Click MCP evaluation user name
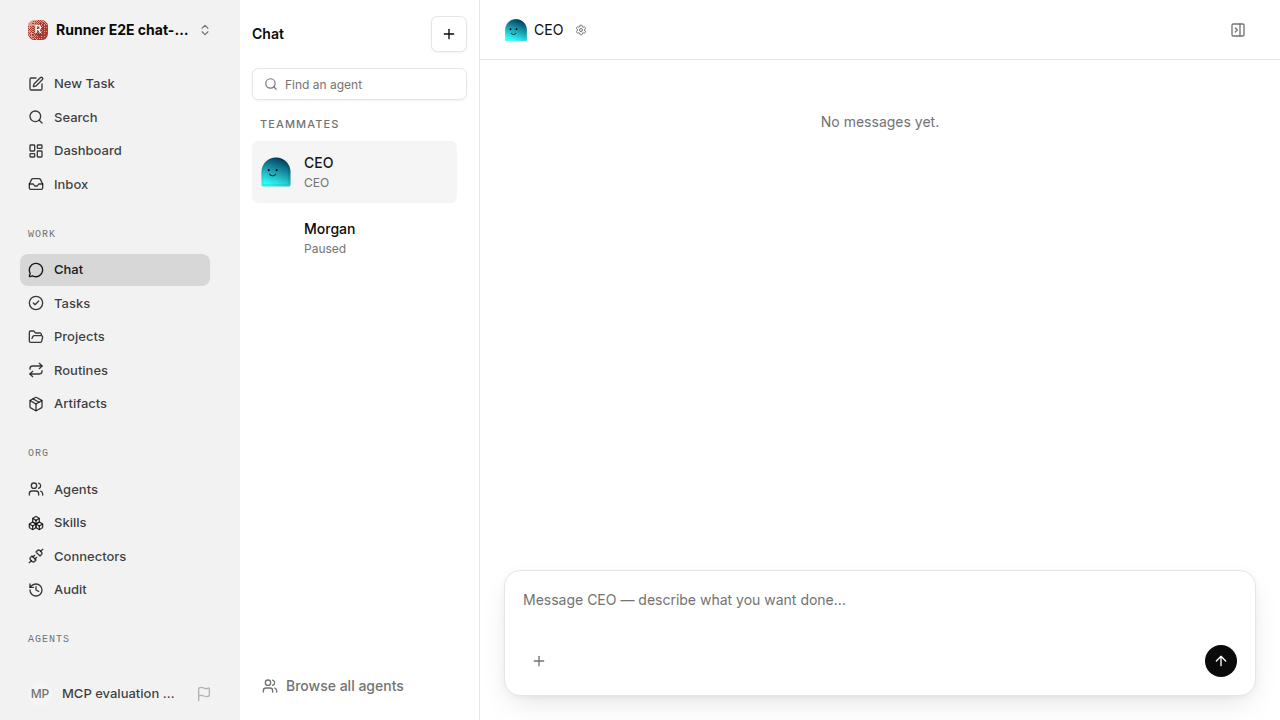Viewport: 1280px width, 720px height. [x=118, y=693]
